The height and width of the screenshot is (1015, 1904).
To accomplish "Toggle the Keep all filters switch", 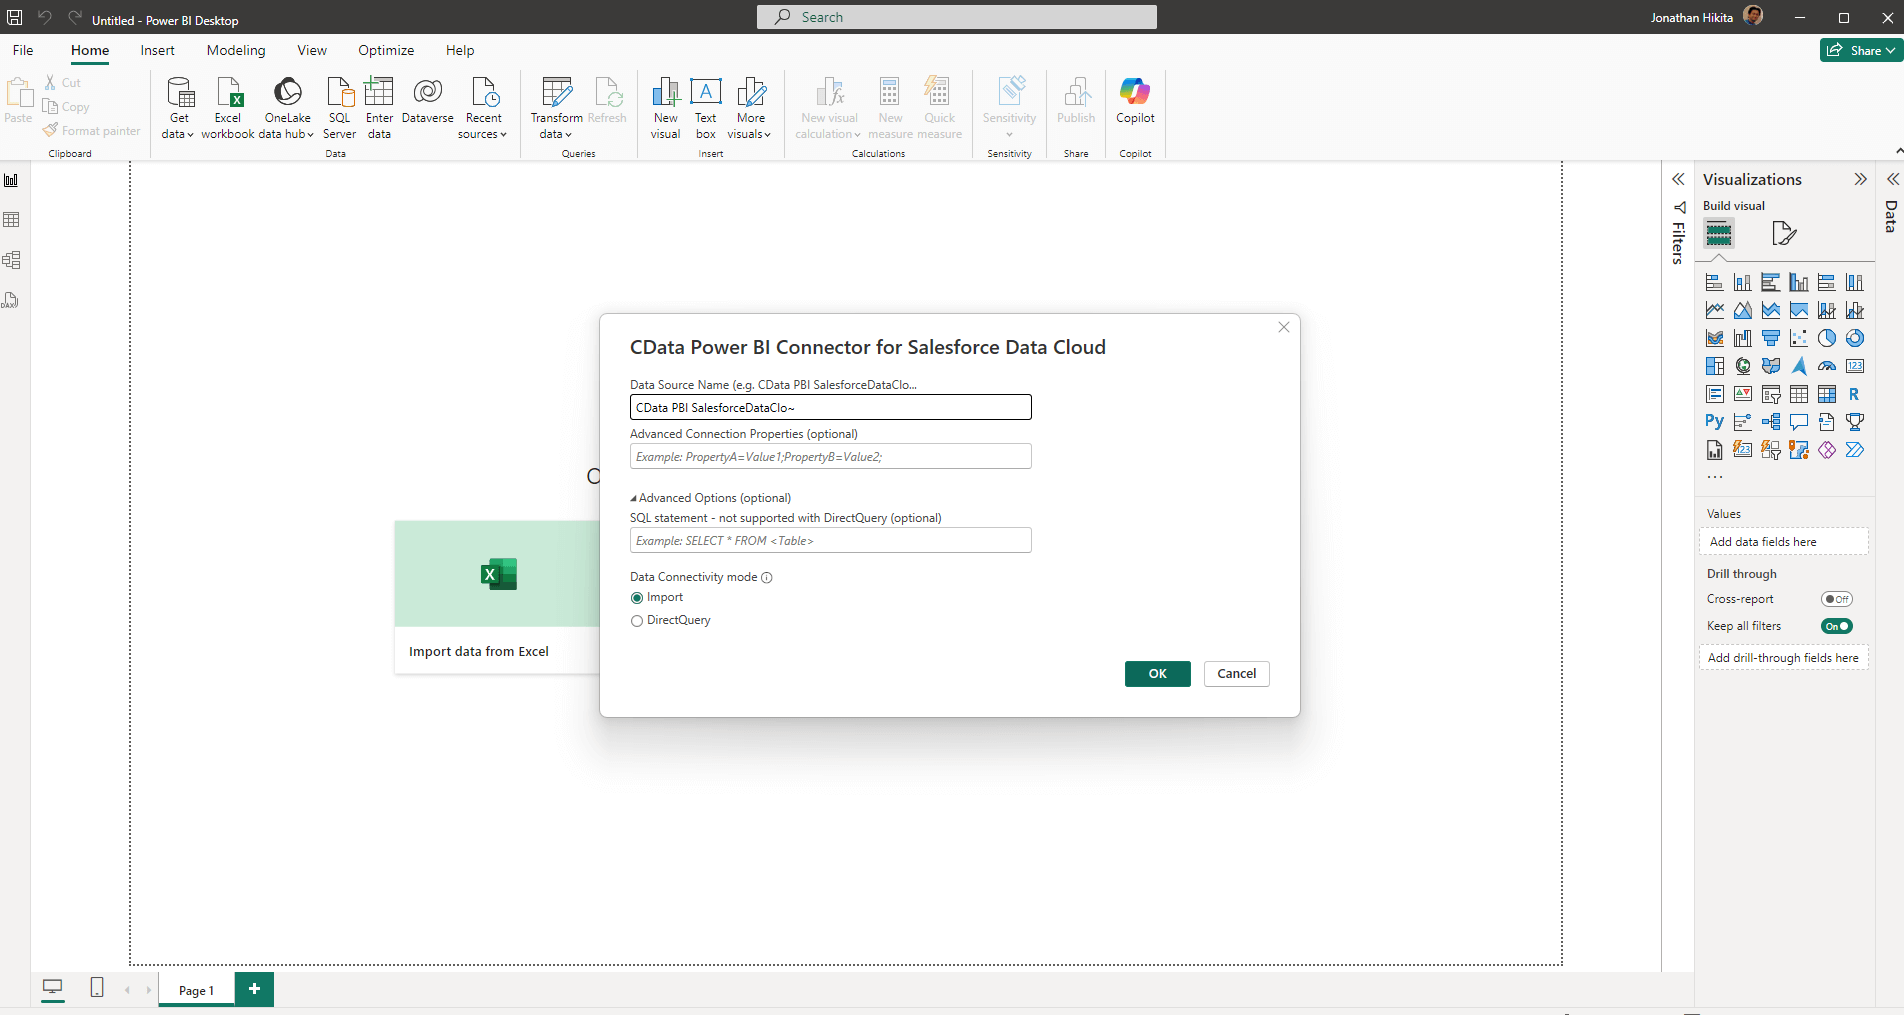I will (x=1837, y=626).
